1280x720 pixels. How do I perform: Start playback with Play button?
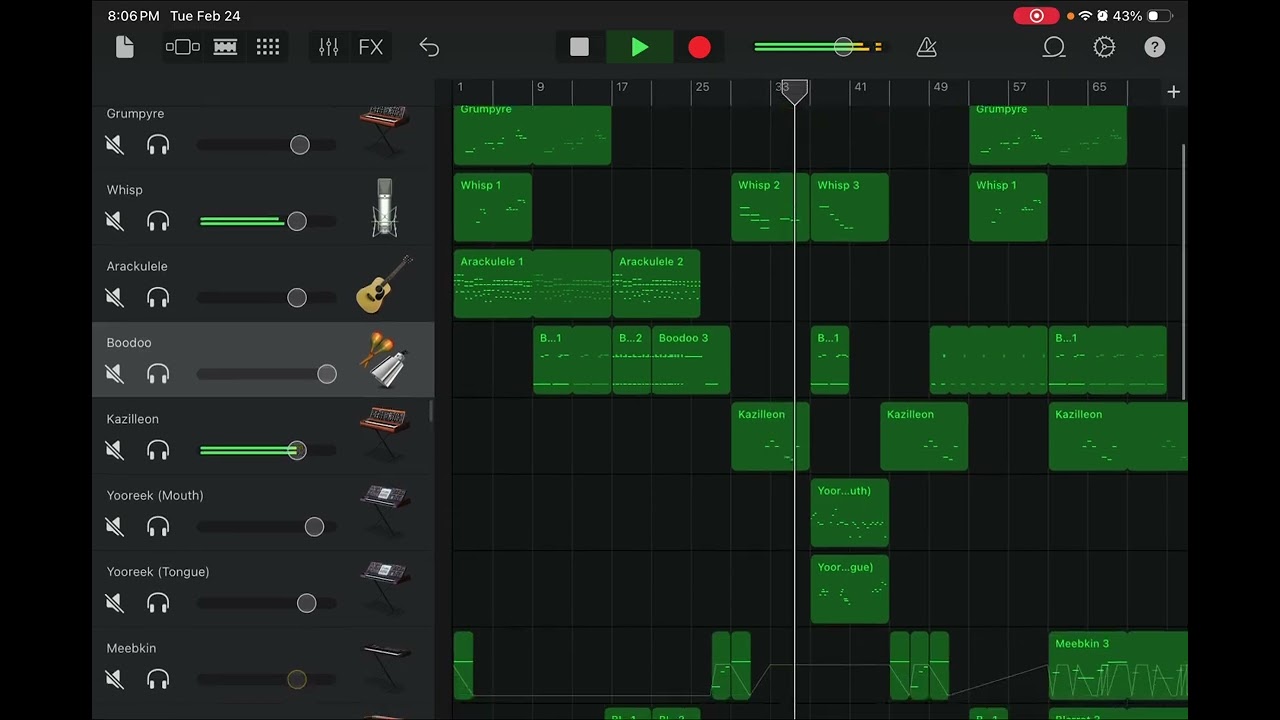[x=640, y=47]
